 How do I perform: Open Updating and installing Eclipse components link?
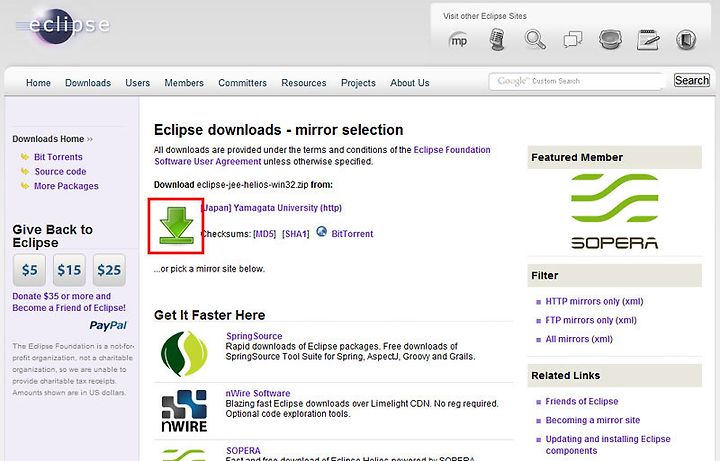(x=608, y=444)
